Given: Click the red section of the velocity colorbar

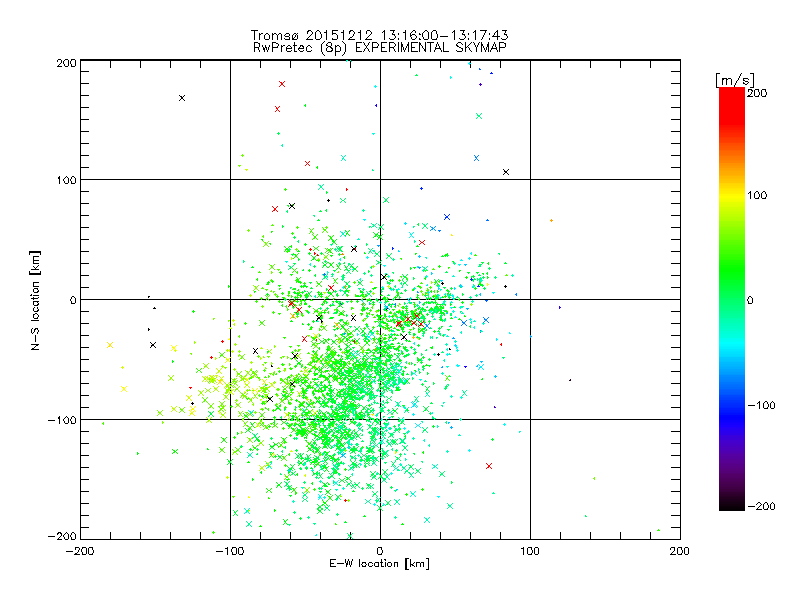Looking at the screenshot, I should pyautogui.click(x=732, y=107).
